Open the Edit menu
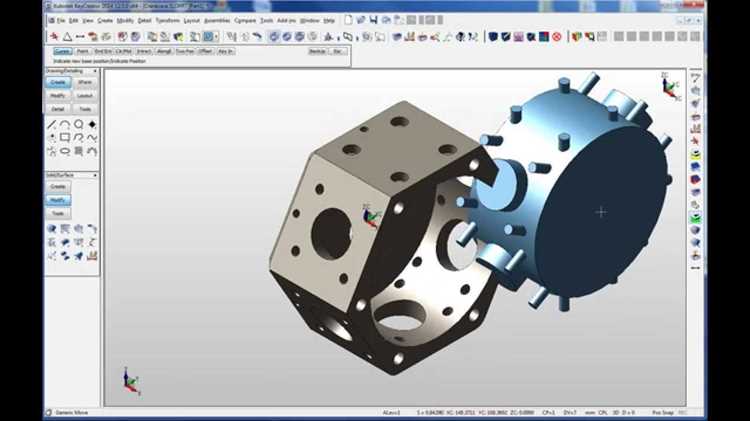Viewport: 750px width, 421px height. [73, 21]
